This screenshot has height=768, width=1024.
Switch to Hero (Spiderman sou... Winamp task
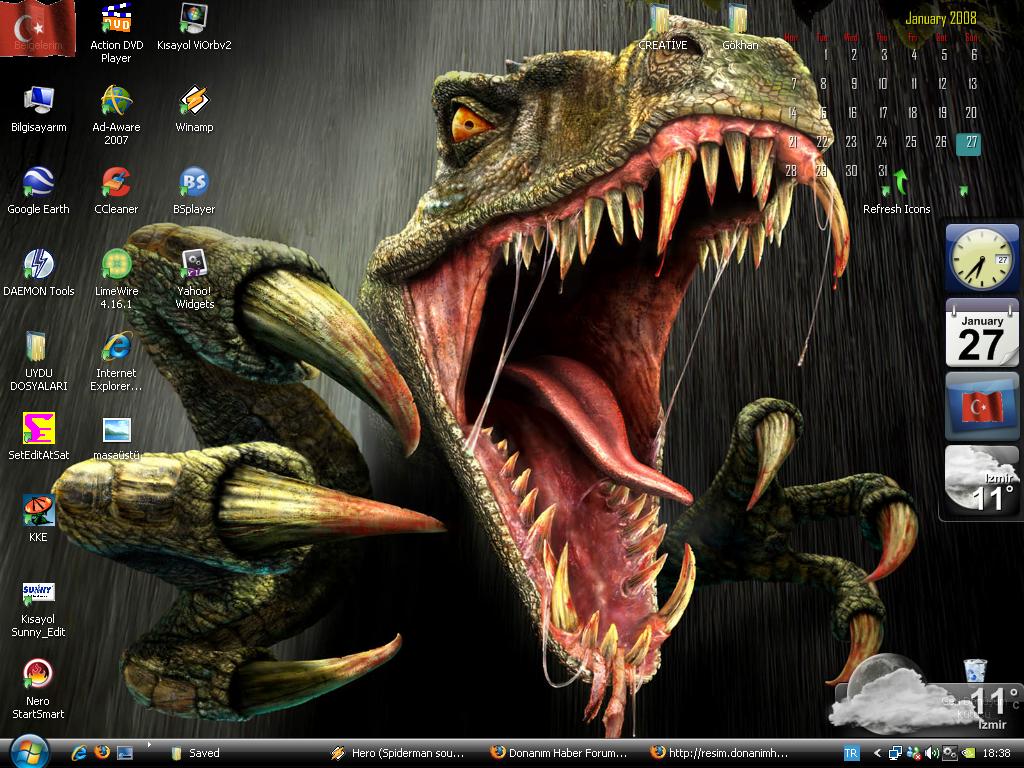click(404, 753)
